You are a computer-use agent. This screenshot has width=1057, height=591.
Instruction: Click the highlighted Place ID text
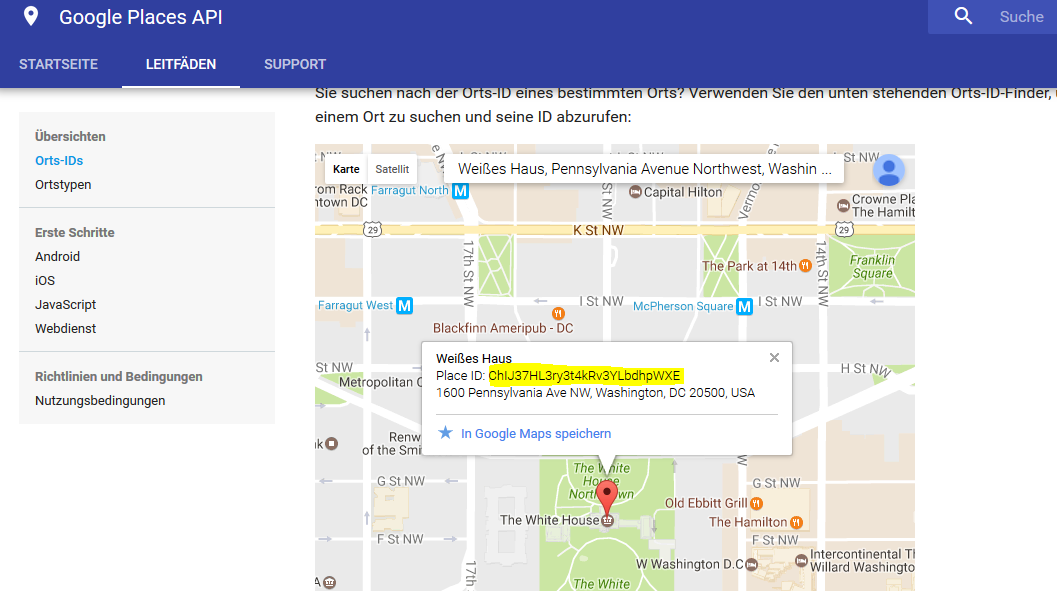tap(584, 375)
